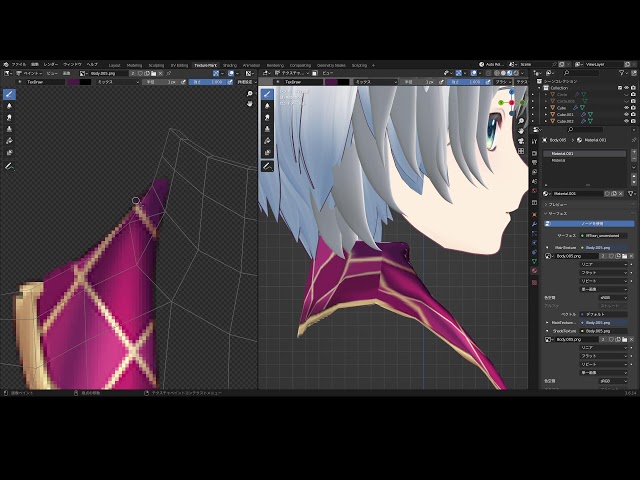This screenshot has height=480, width=640.
Task: Open the Help menu
Action: 92,64
